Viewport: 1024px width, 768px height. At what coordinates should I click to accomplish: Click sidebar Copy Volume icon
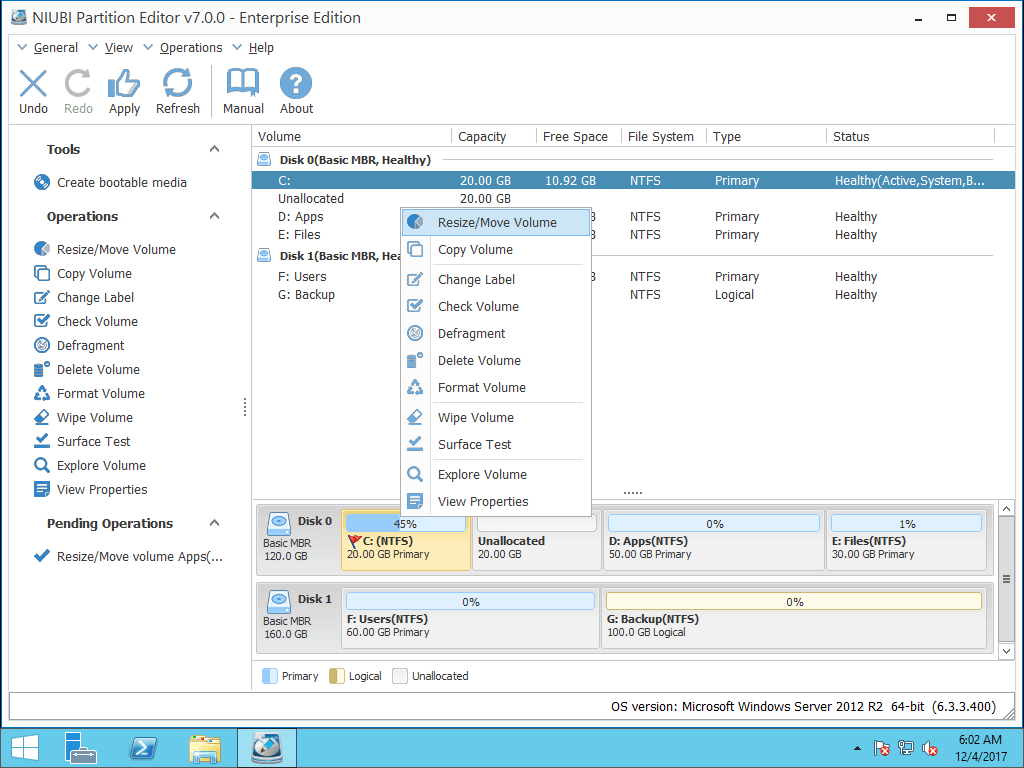(42, 273)
